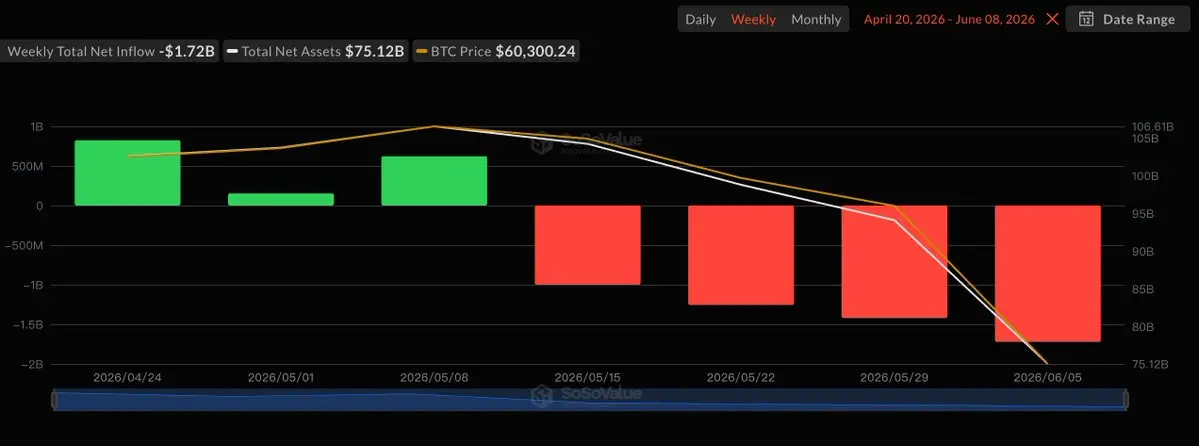
Task: Click the calendar icon in Date Range
Action: coord(1085,19)
